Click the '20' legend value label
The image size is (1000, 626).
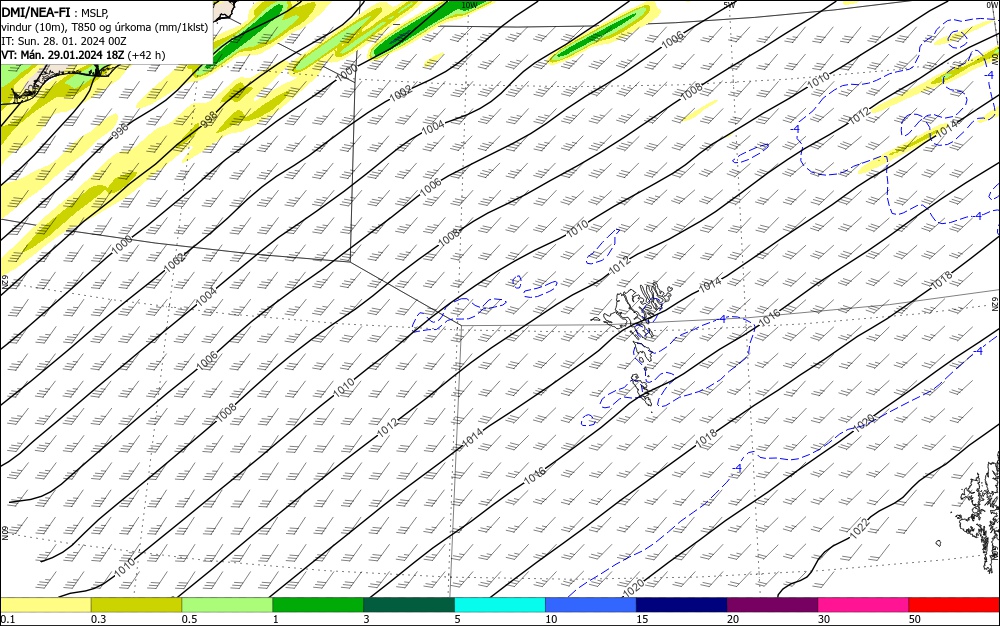pyautogui.click(x=733, y=619)
